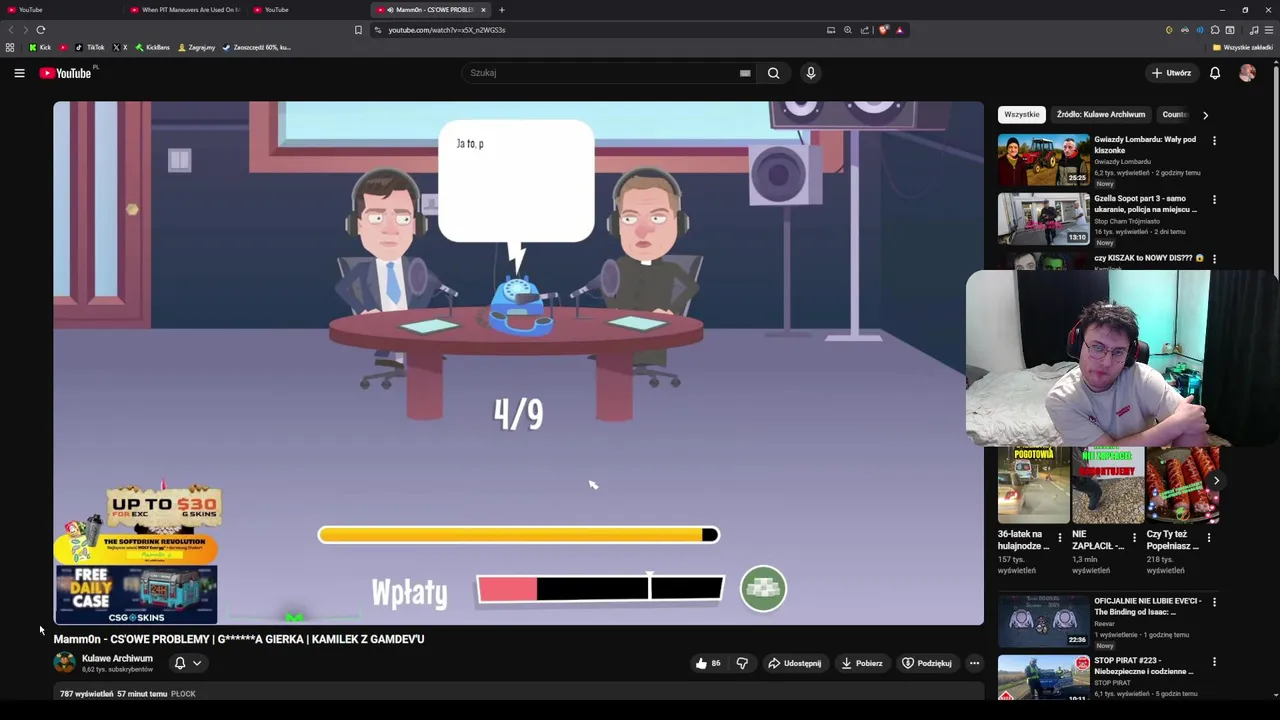Screen dimensions: 1280x720
Task: Open KickBans bookmark
Action: pyautogui.click(x=152, y=47)
